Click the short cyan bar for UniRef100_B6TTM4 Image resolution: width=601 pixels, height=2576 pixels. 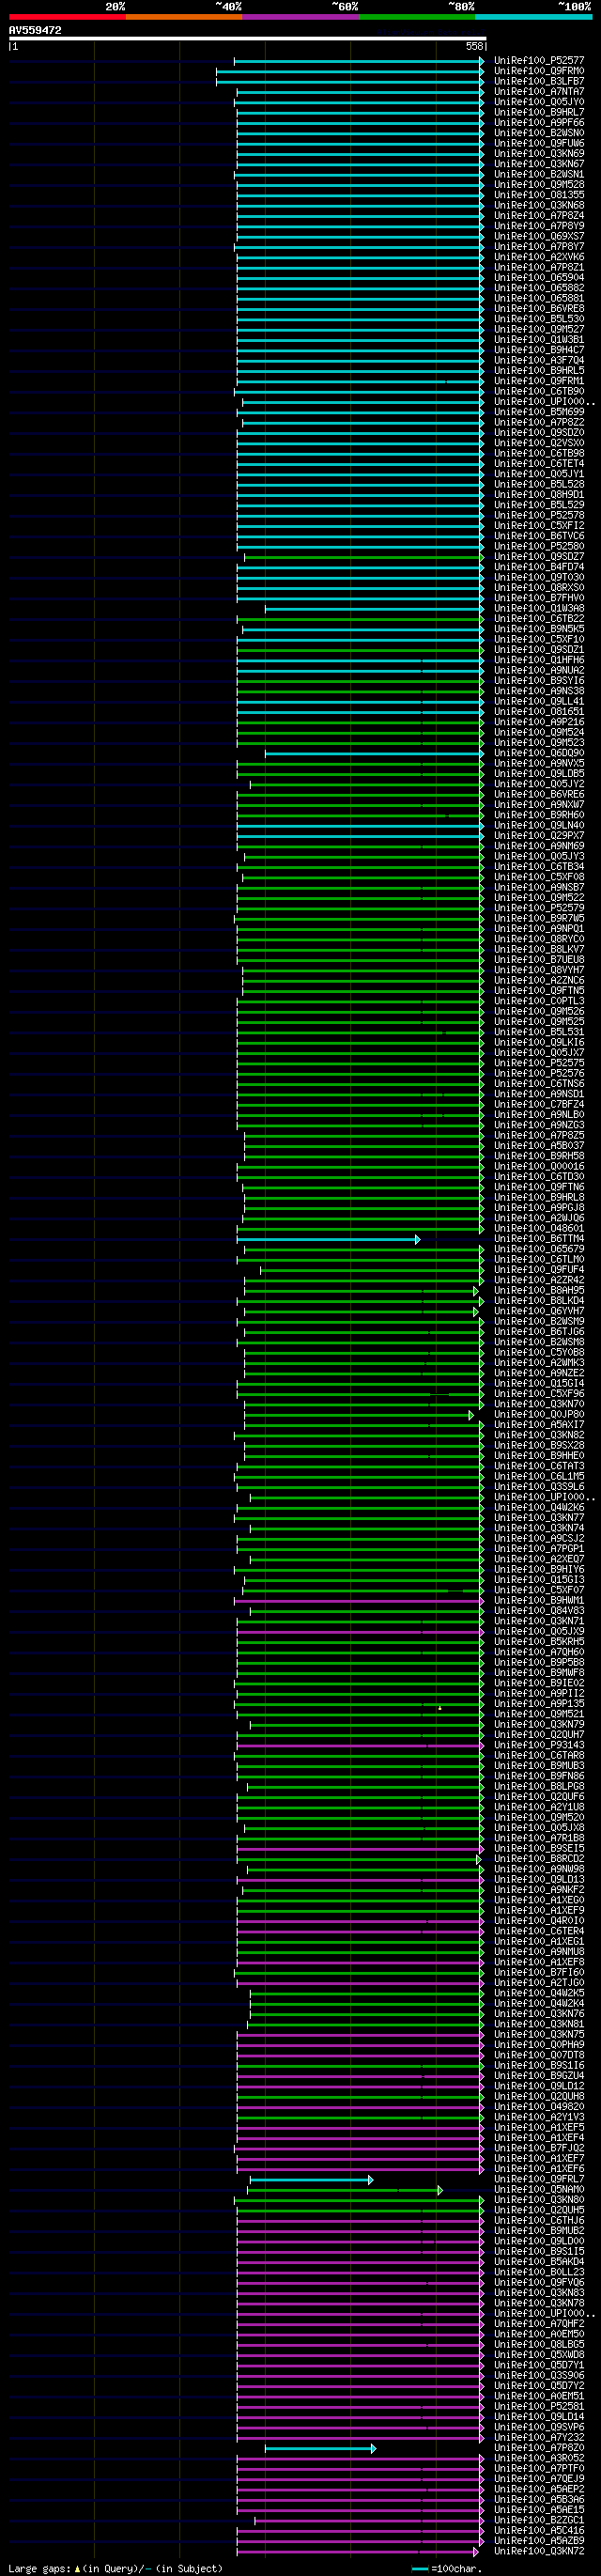(x=328, y=1240)
